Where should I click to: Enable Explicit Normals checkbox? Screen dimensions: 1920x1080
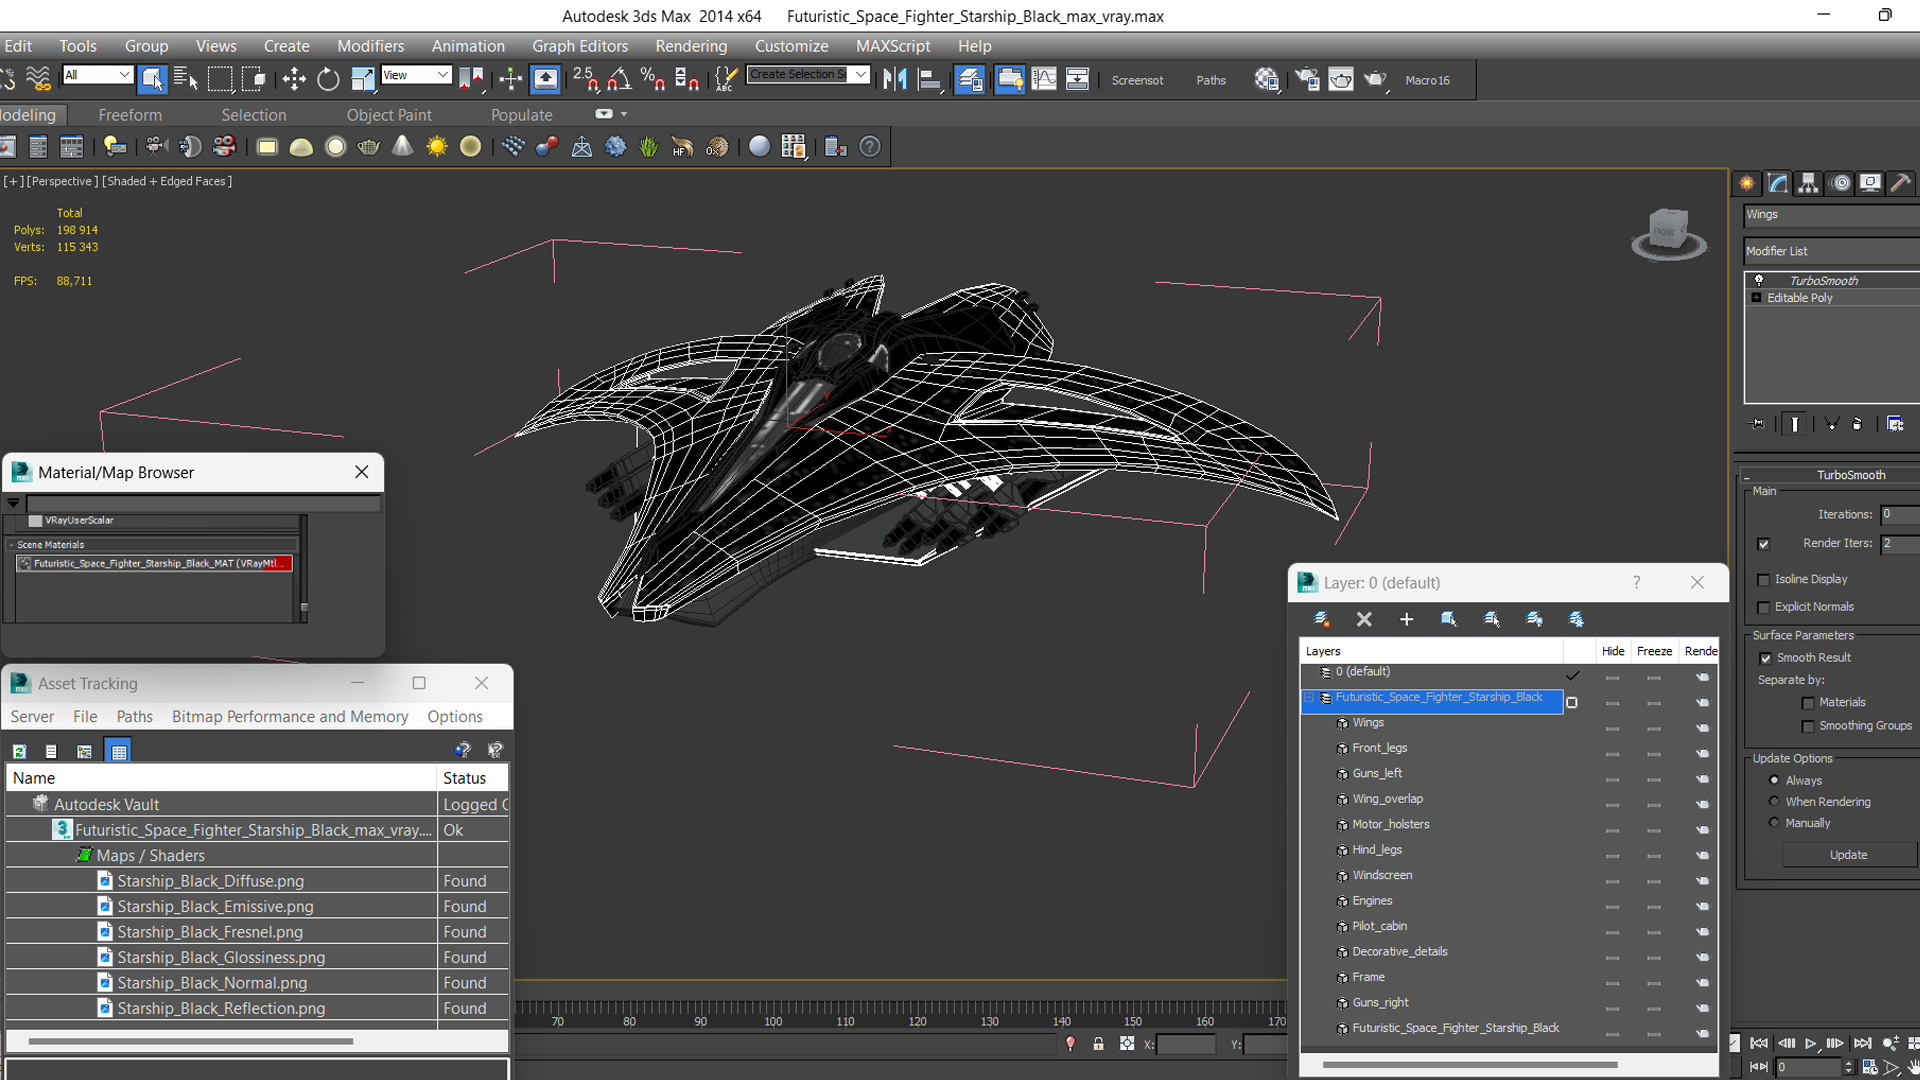pyautogui.click(x=1764, y=608)
